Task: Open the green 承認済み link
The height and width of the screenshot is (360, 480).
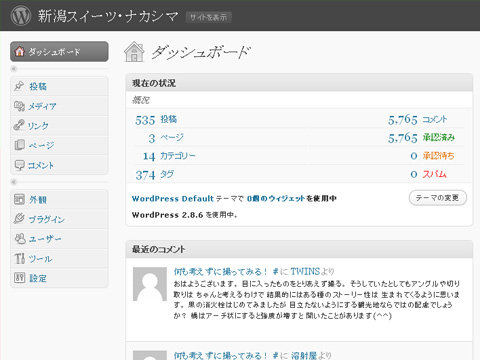Action: 439,137
